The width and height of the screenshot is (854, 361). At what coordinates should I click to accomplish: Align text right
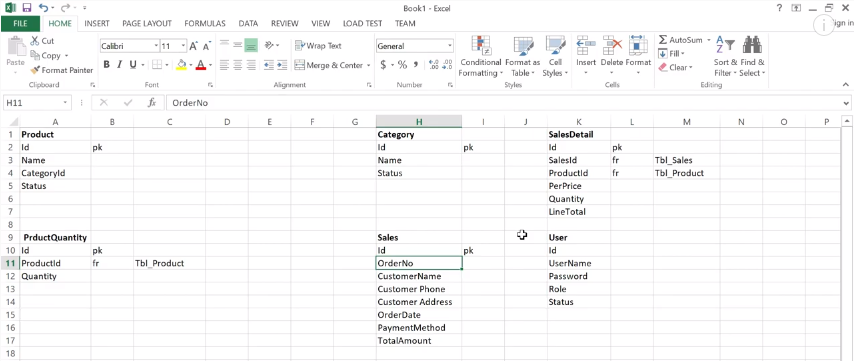click(251, 65)
